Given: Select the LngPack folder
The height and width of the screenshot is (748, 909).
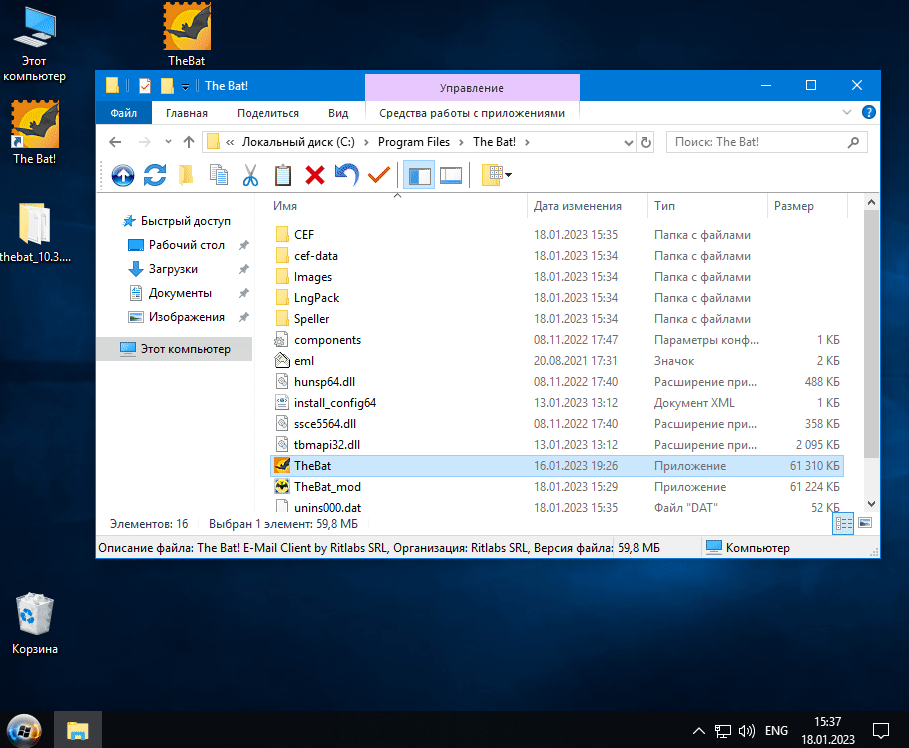Looking at the screenshot, I should pos(557,298).
